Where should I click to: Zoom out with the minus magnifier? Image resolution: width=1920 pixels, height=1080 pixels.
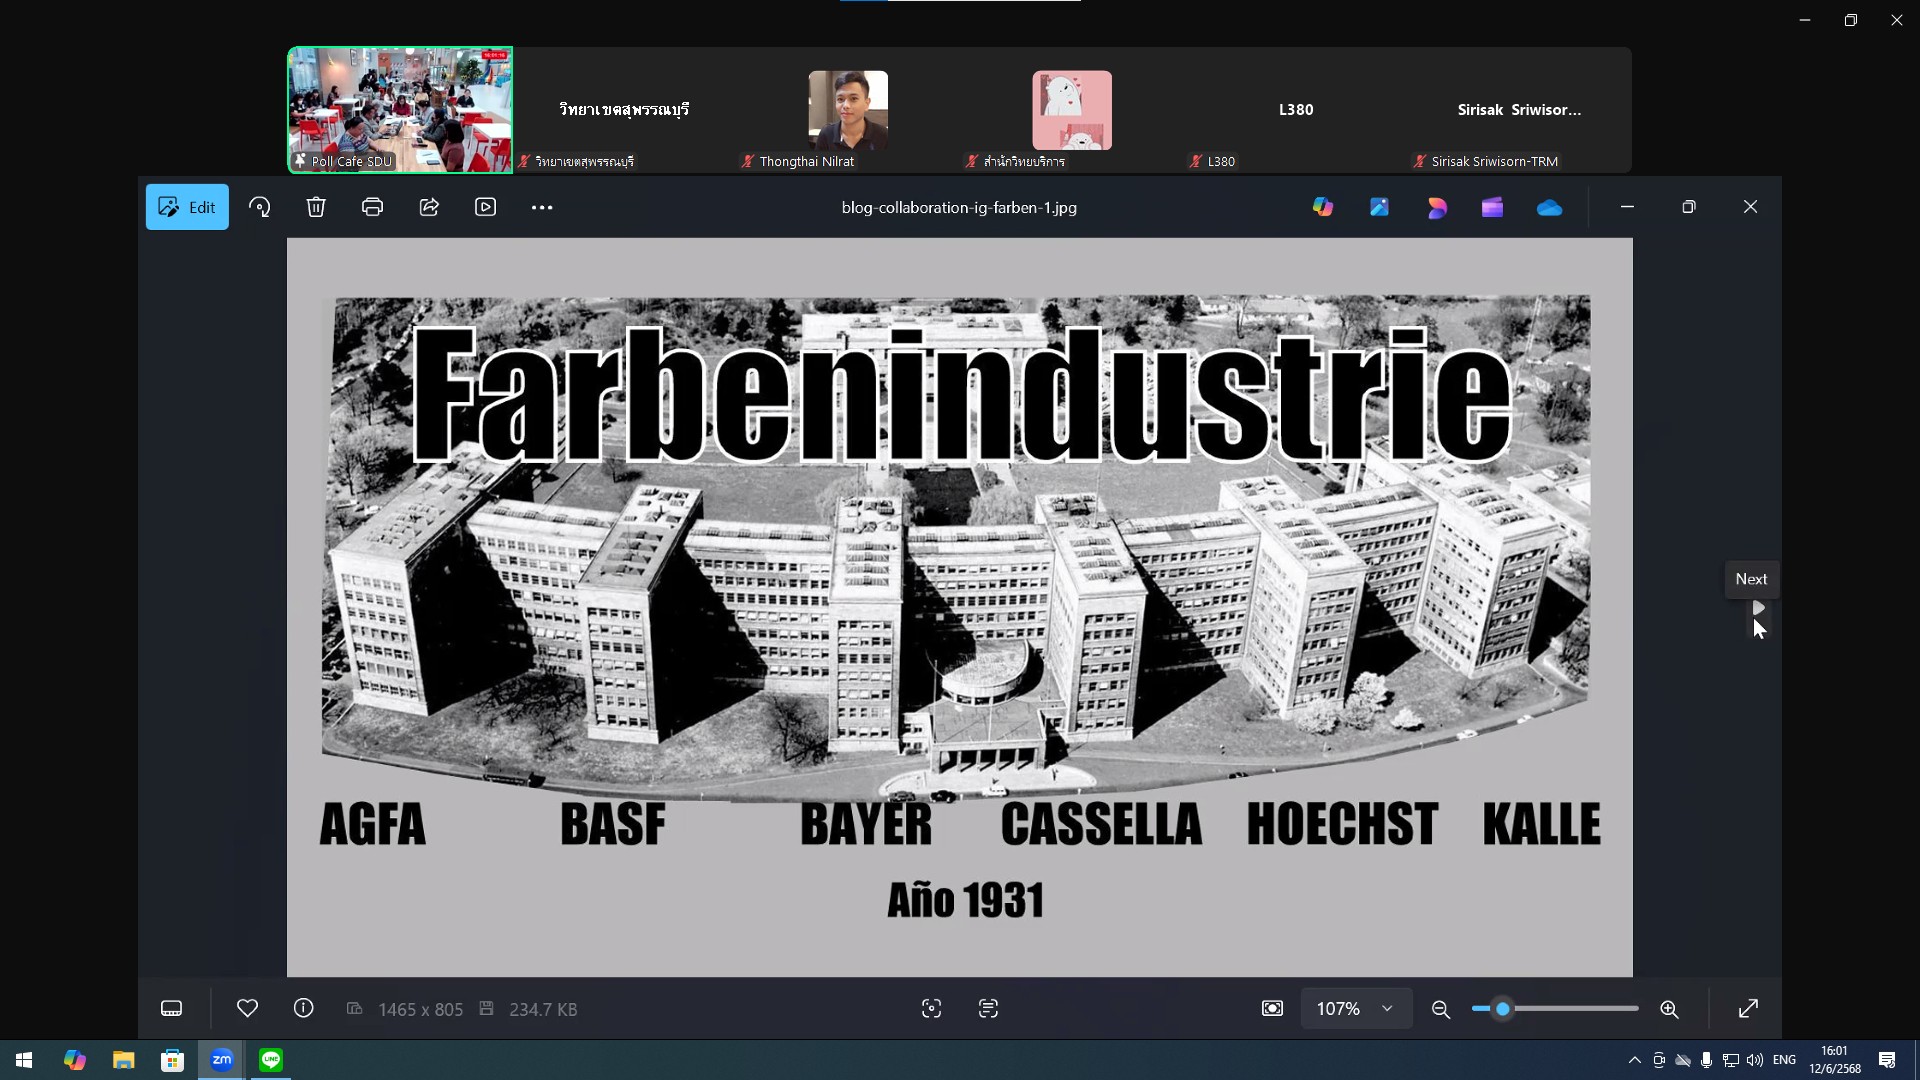tap(1441, 1009)
